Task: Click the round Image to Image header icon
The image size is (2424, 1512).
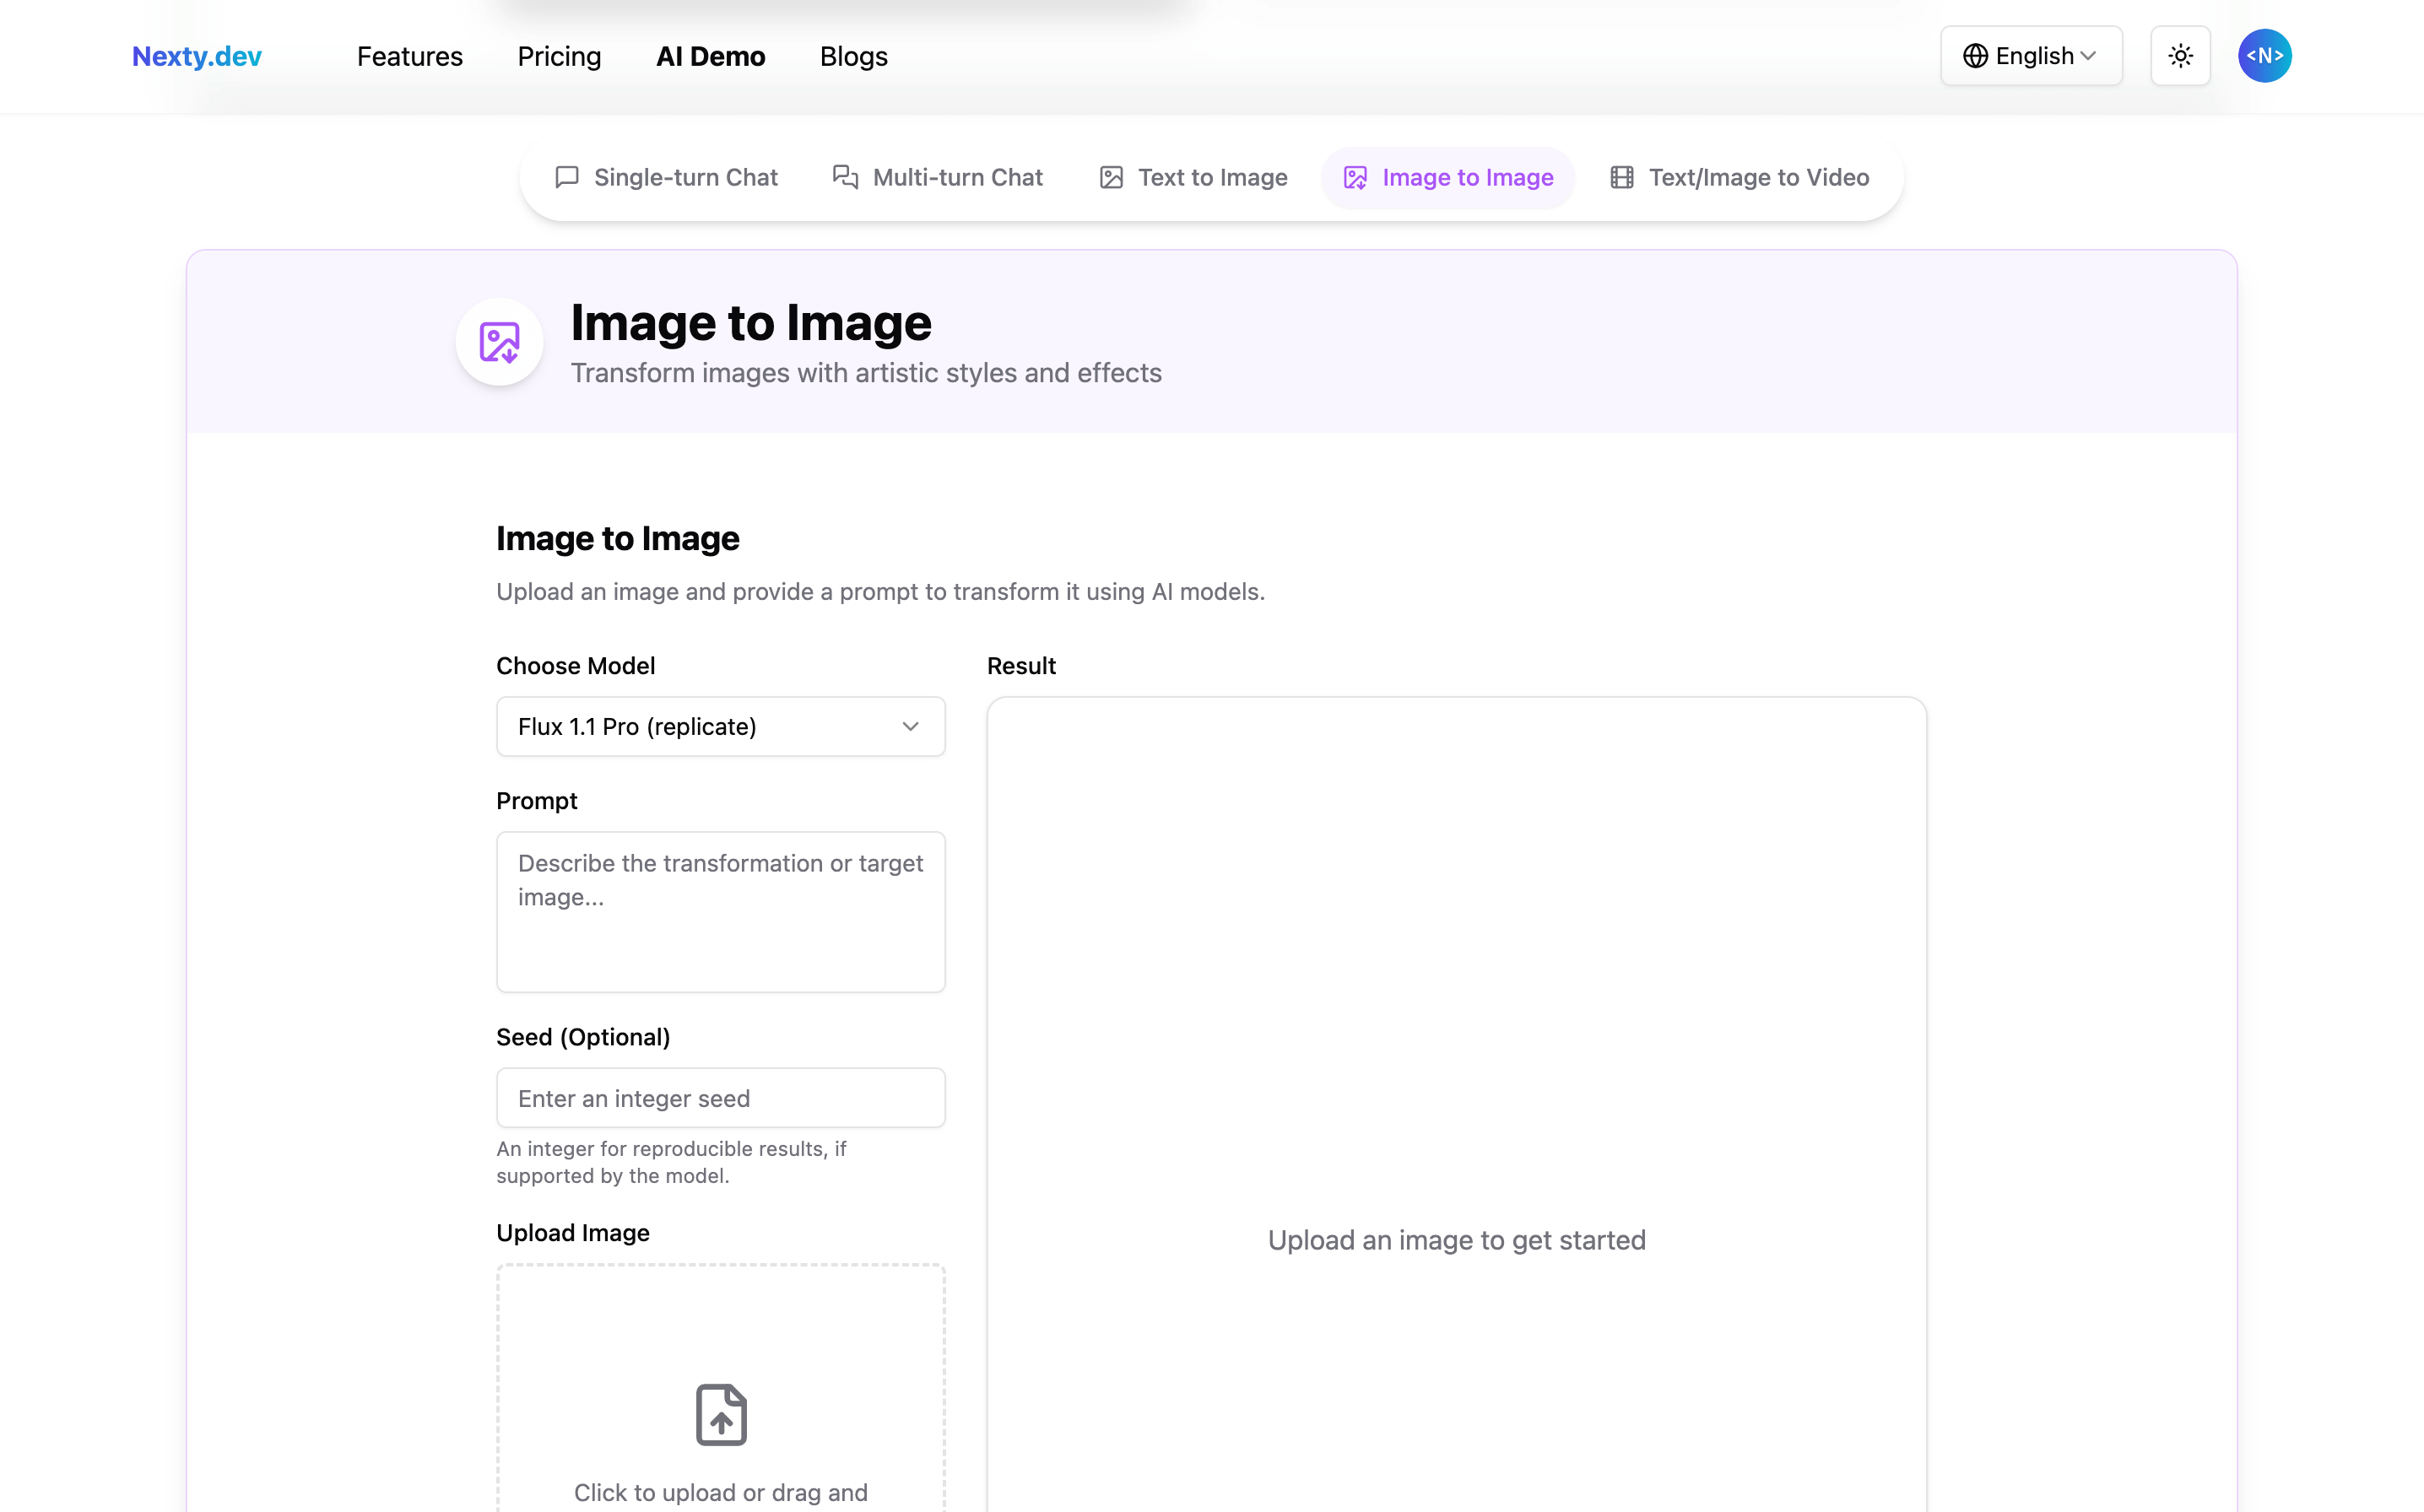Action: point(499,342)
